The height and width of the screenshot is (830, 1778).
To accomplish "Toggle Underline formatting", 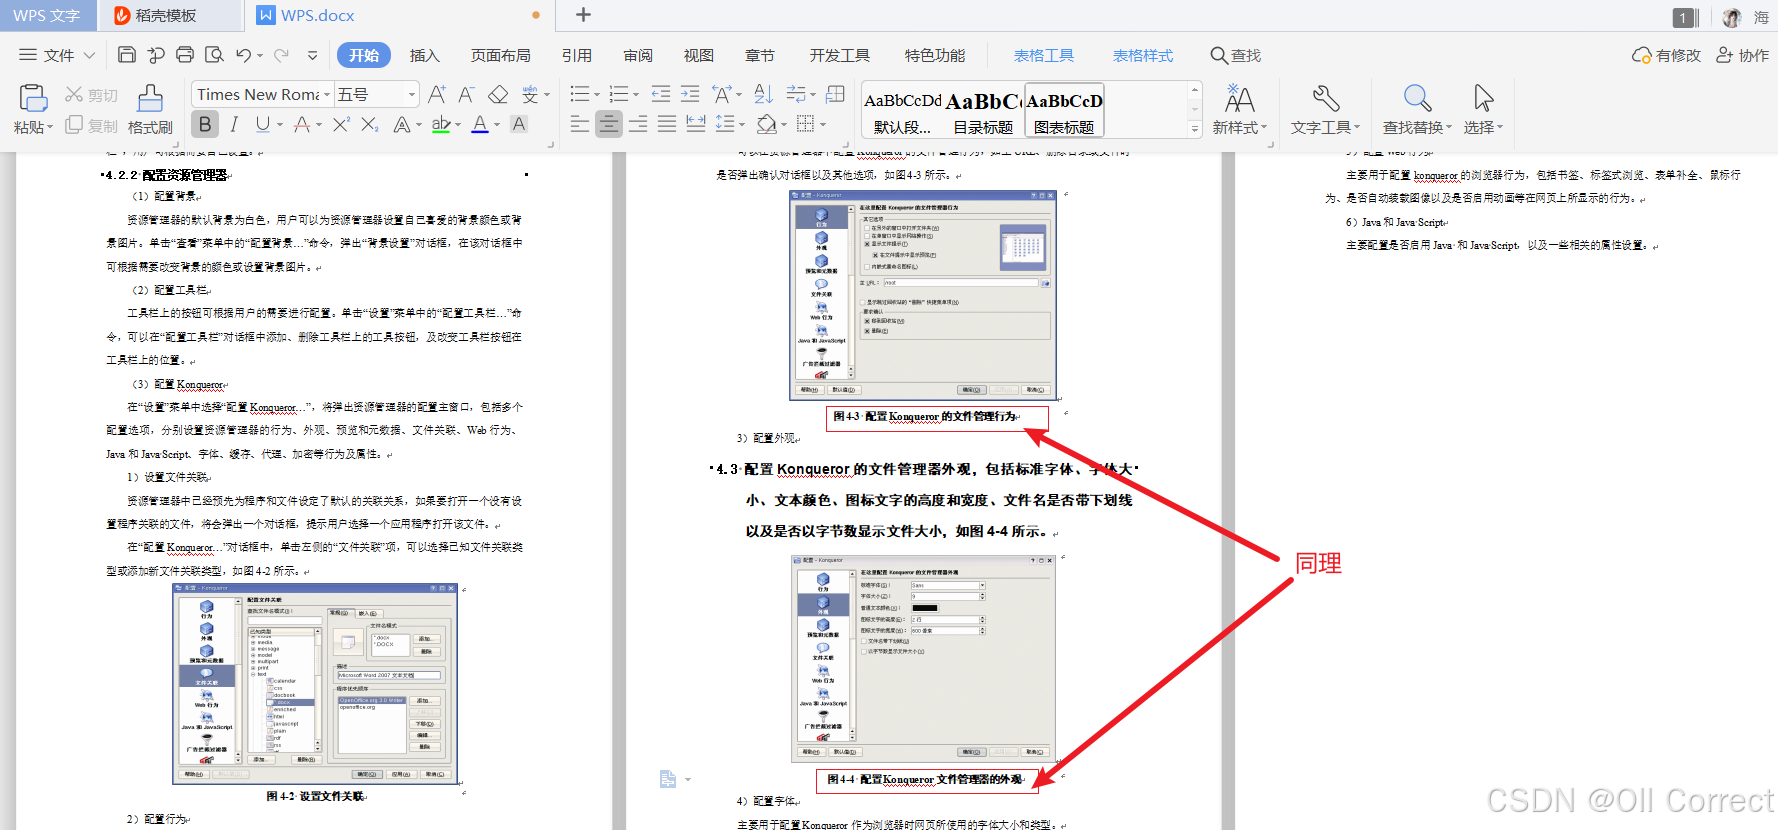I will point(262,124).
